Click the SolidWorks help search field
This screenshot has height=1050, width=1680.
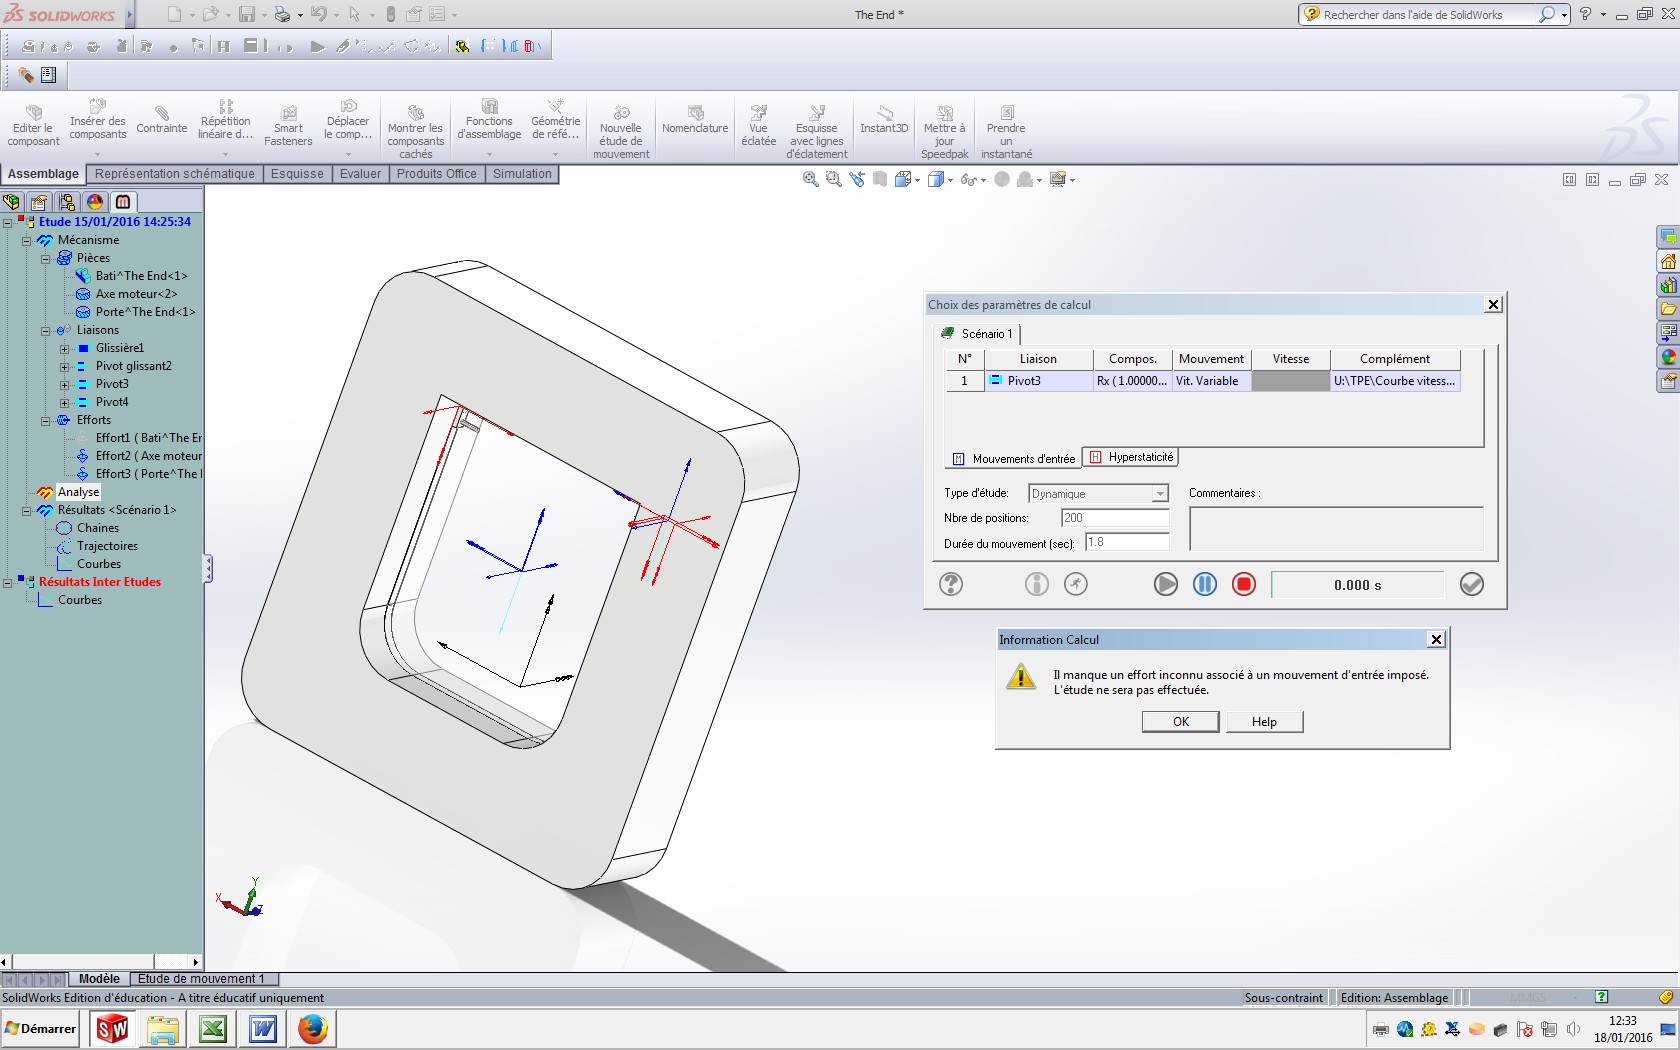(1429, 14)
